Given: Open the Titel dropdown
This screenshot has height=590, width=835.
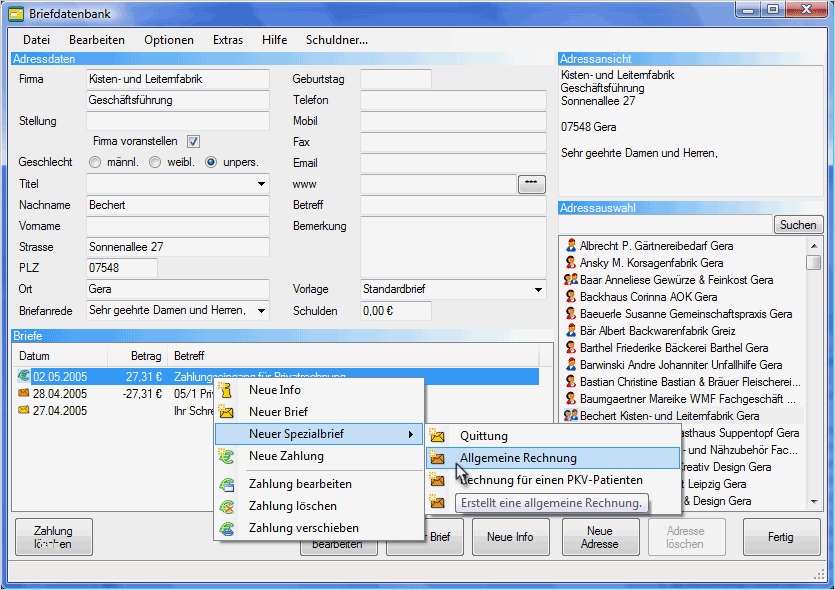Looking at the screenshot, I should point(261,184).
